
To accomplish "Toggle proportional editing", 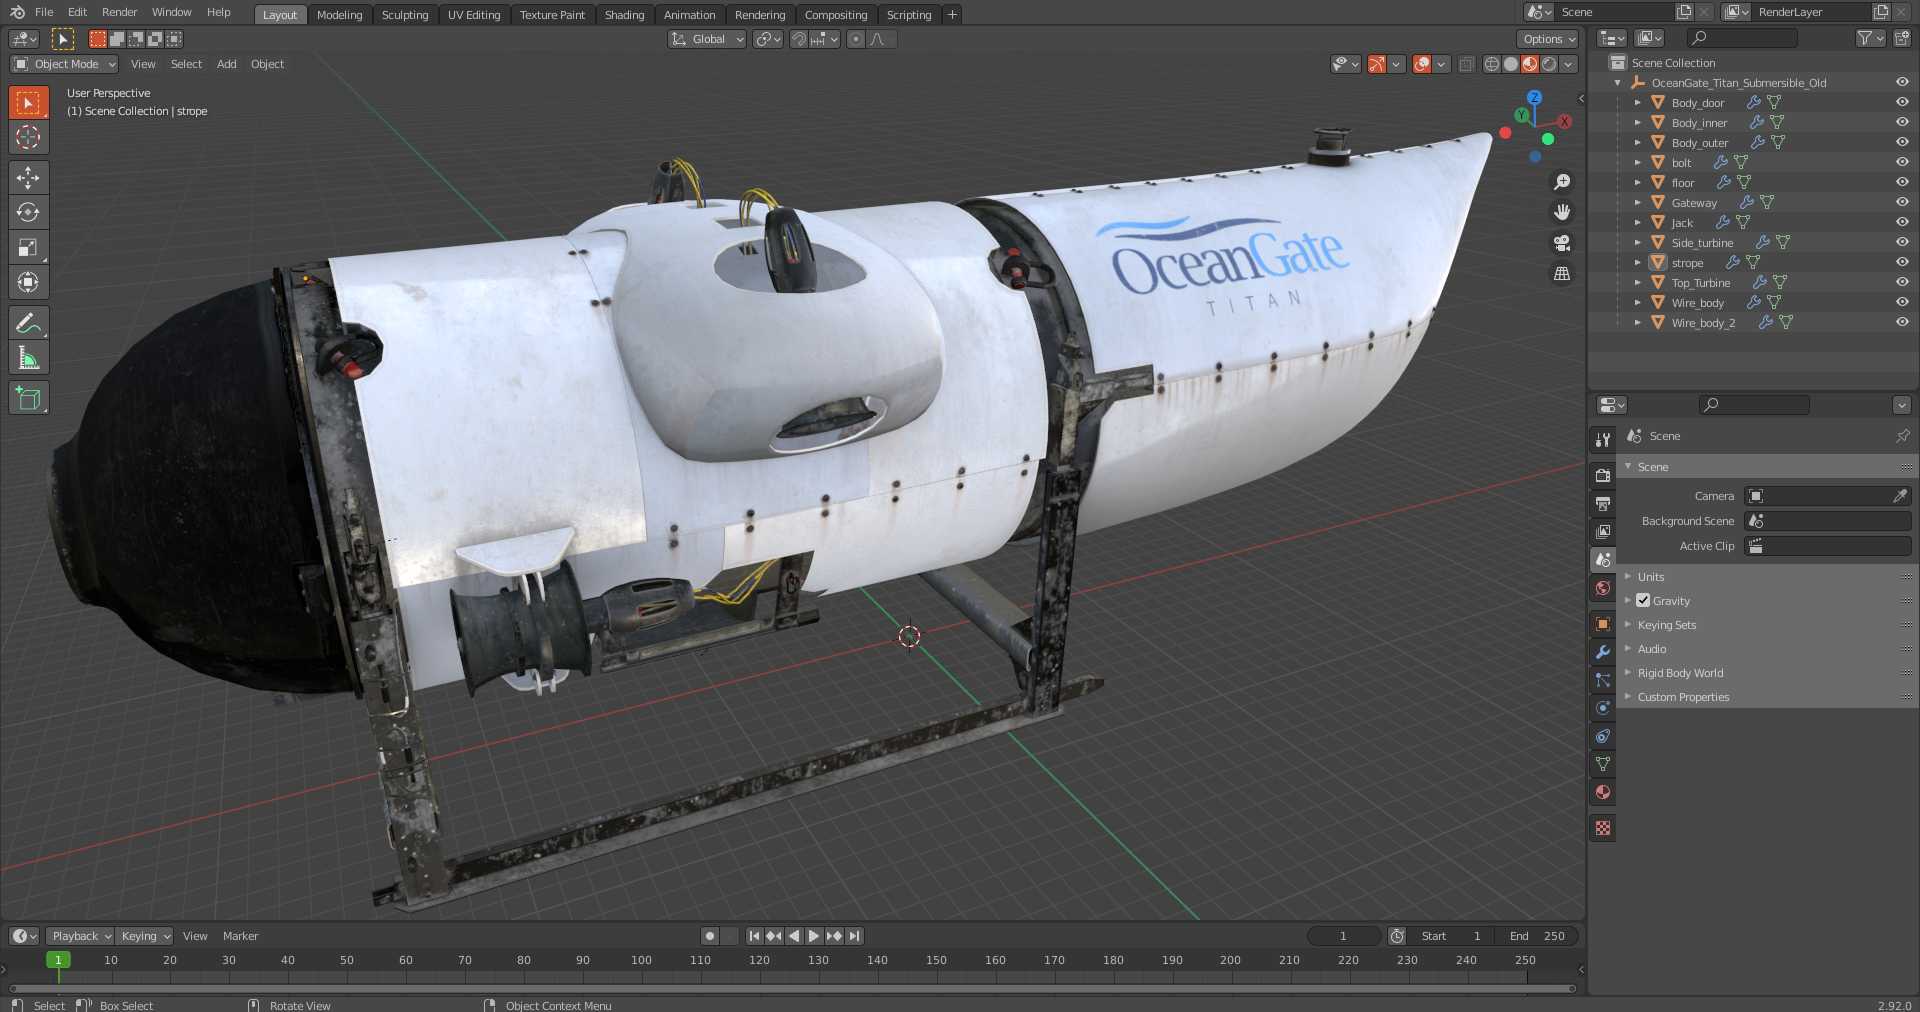I will [855, 39].
